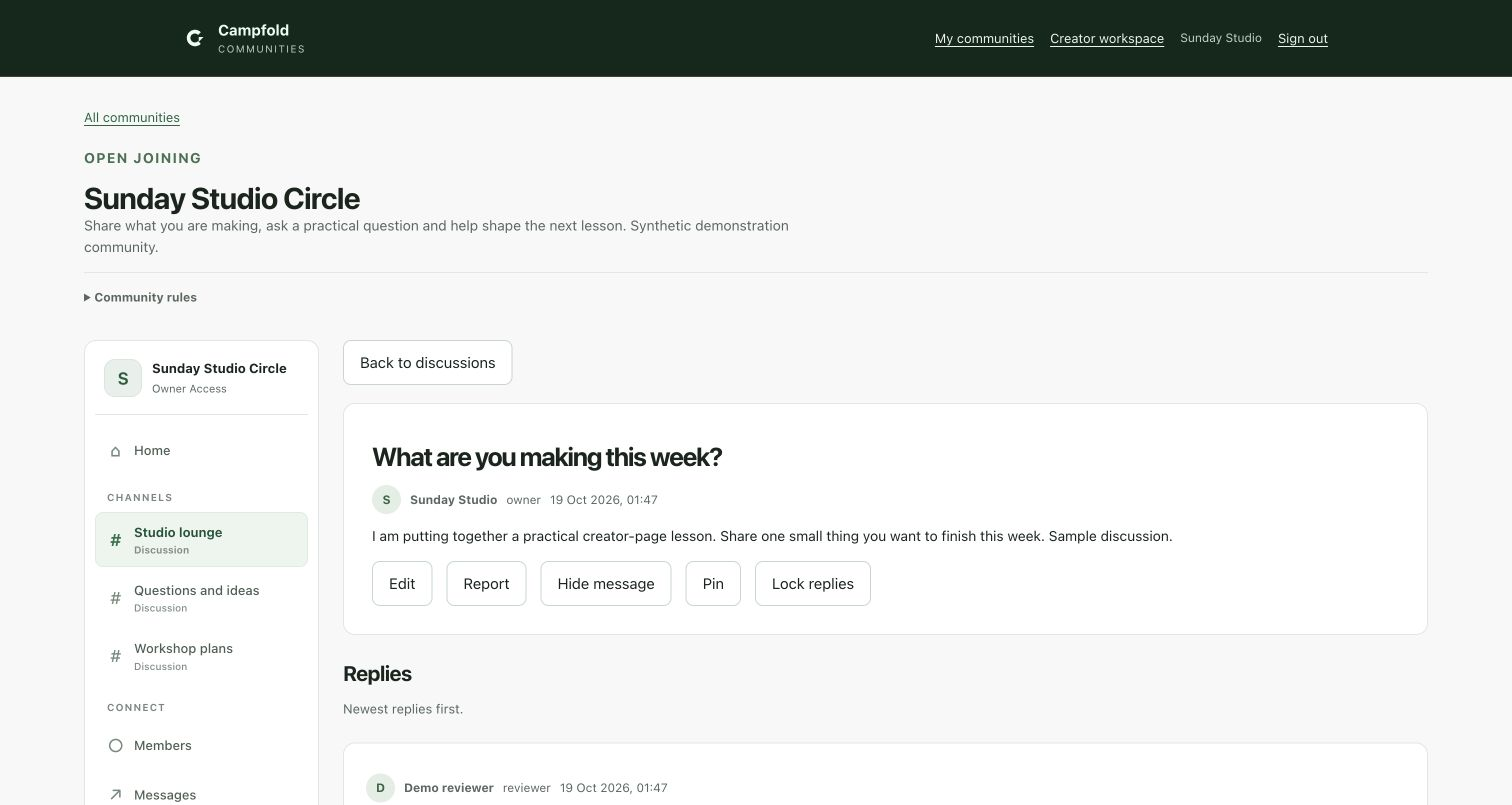Viewport: 1512px width, 805px height.
Task: Go to Members page in sidebar
Action: point(201,746)
